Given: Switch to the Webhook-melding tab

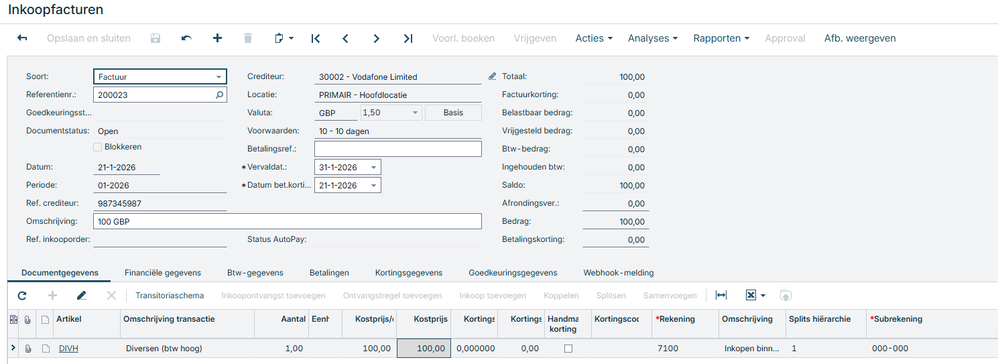Looking at the screenshot, I should tap(618, 272).
